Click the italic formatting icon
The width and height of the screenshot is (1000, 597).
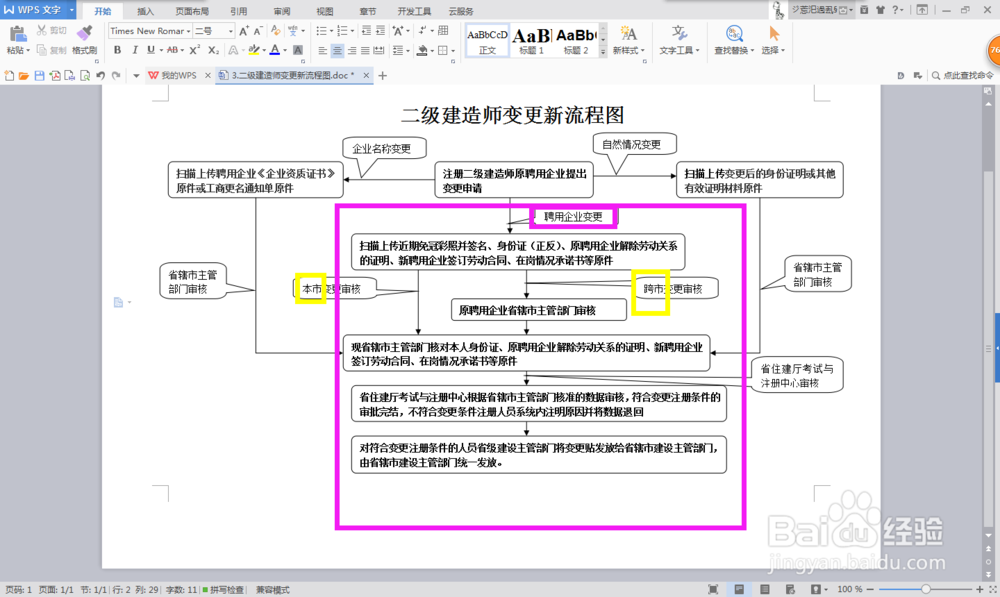134,50
